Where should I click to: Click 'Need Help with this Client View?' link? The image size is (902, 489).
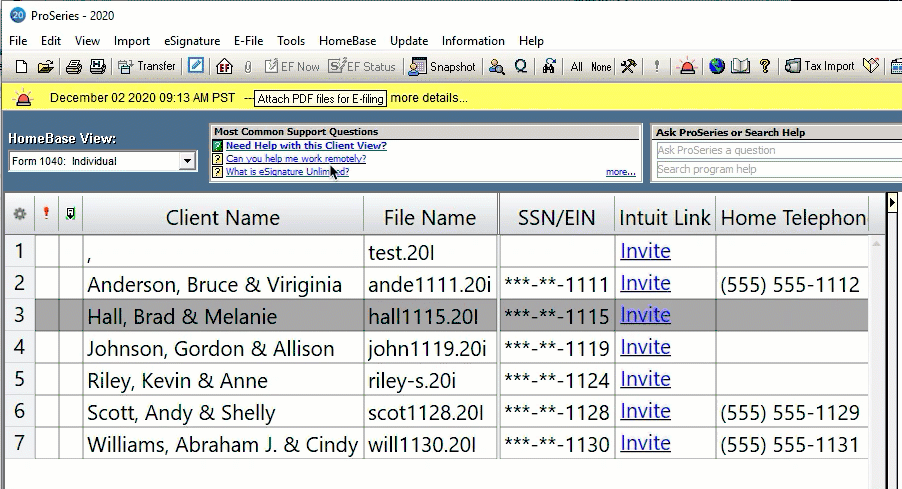pyautogui.click(x=306, y=146)
